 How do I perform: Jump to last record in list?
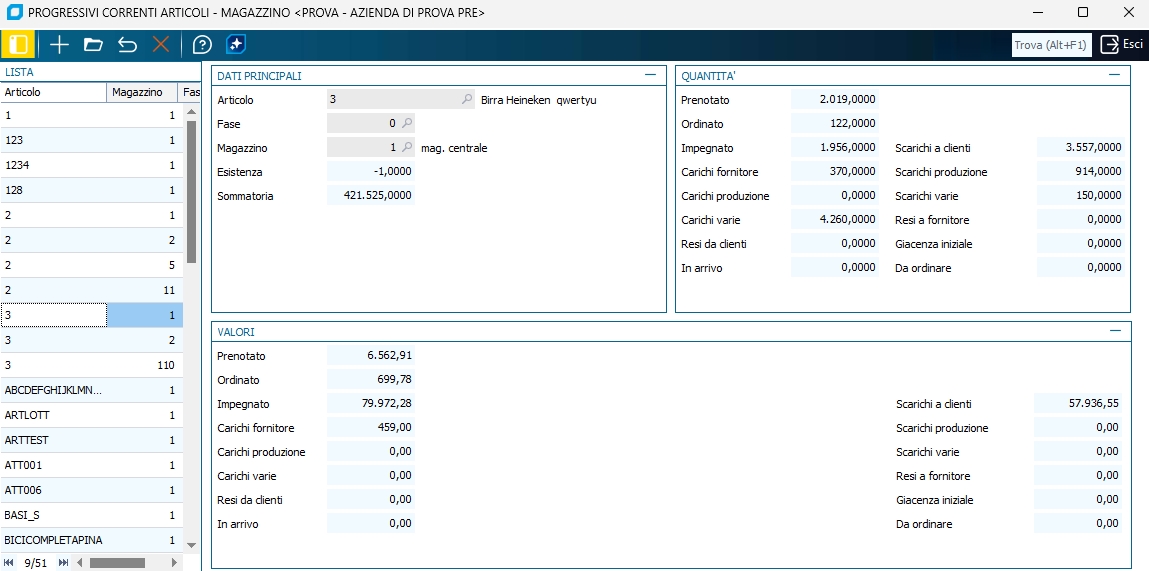[63, 563]
